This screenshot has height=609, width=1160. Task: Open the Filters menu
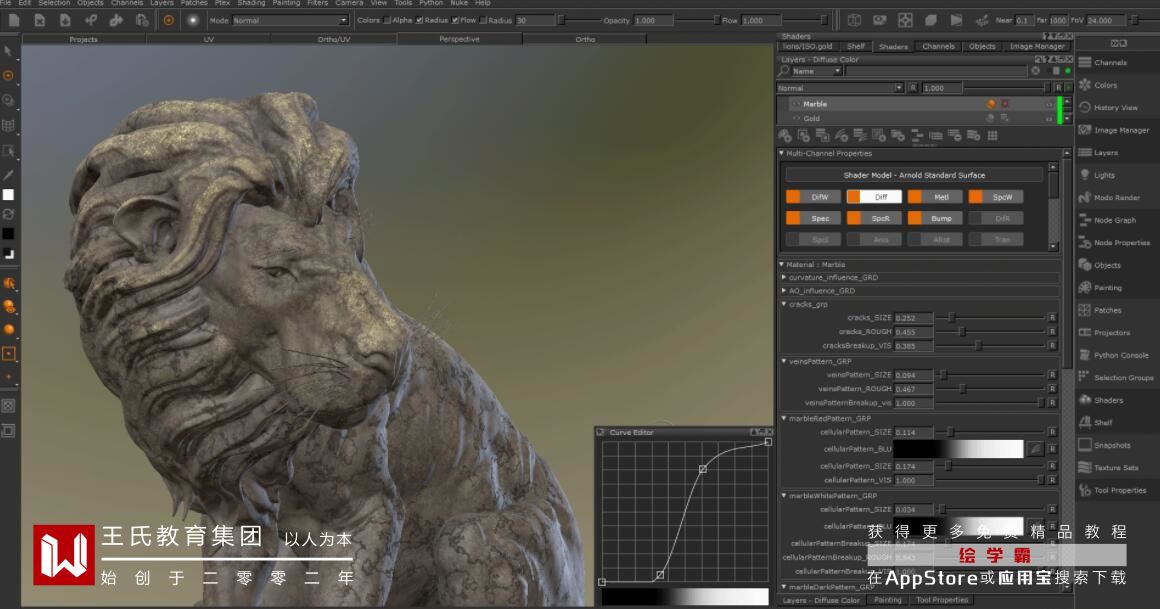(317, 3)
